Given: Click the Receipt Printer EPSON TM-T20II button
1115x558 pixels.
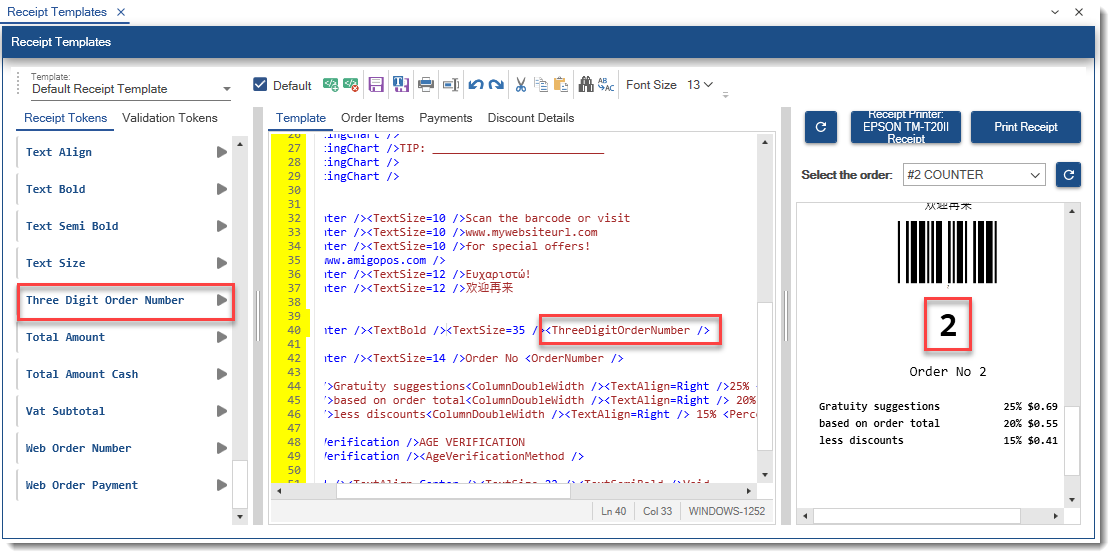Looking at the screenshot, I should click(x=904, y=128).
